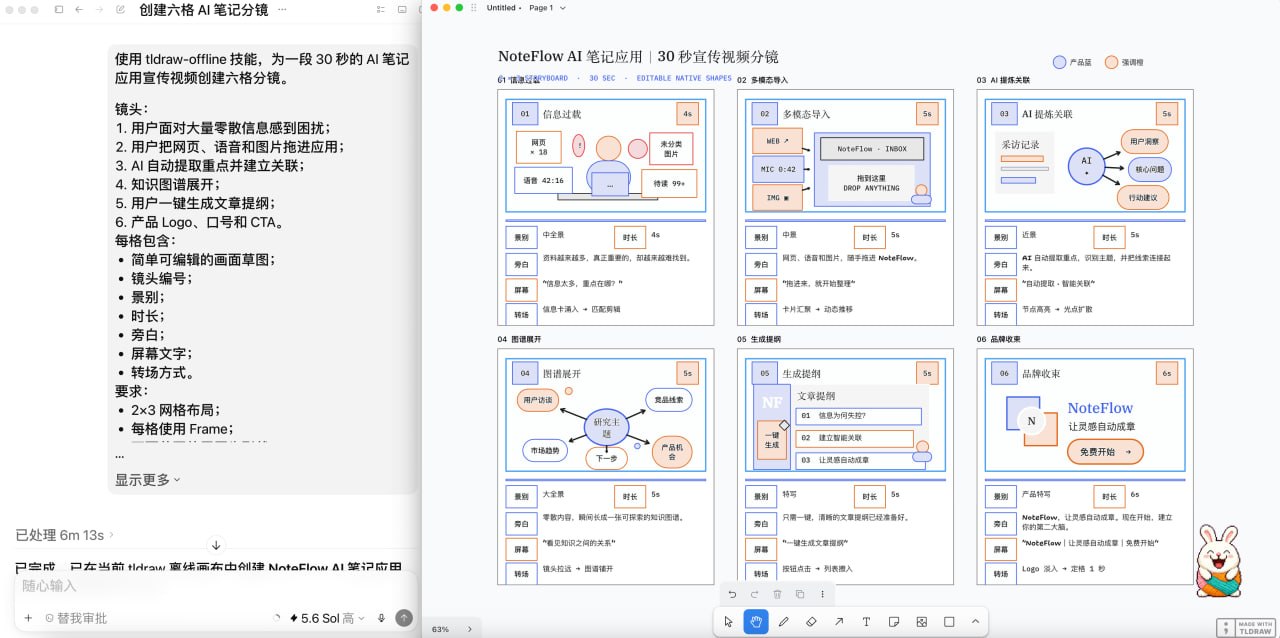1280x638 pixels.
Task: Select the Sticky note tool
Action: pyautogui.click(x=894, y=621)
